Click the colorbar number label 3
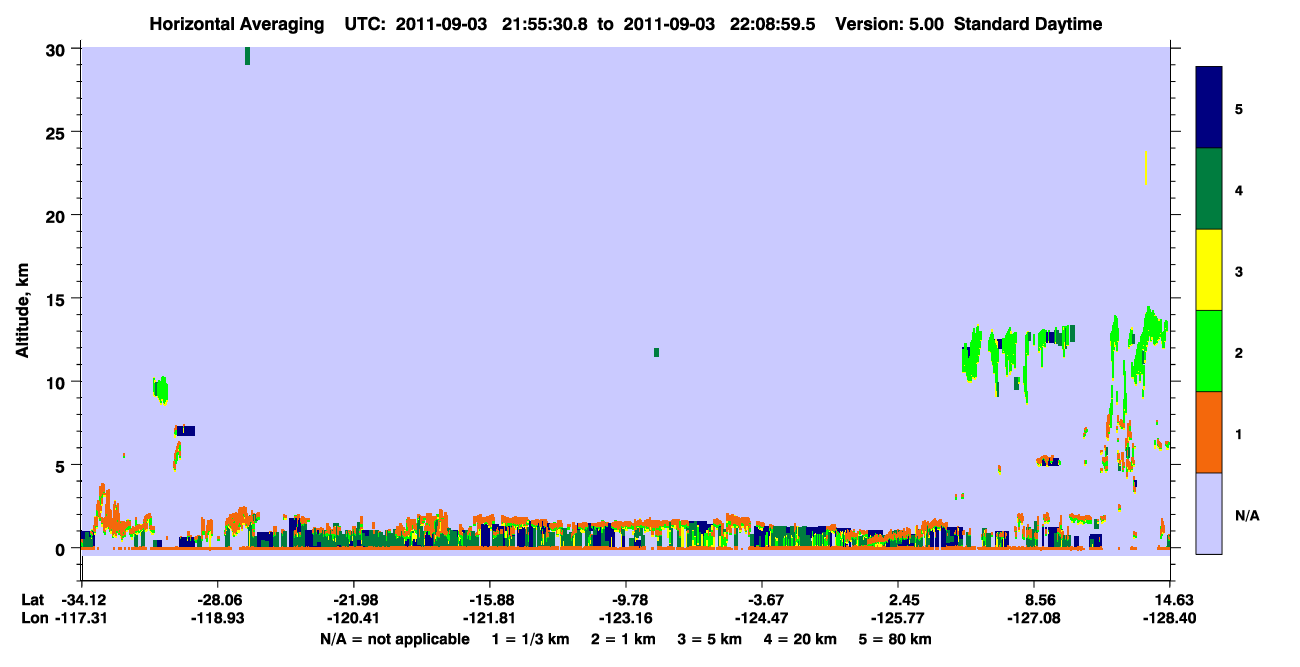The image size is (1300, 667). point(1239,270)
